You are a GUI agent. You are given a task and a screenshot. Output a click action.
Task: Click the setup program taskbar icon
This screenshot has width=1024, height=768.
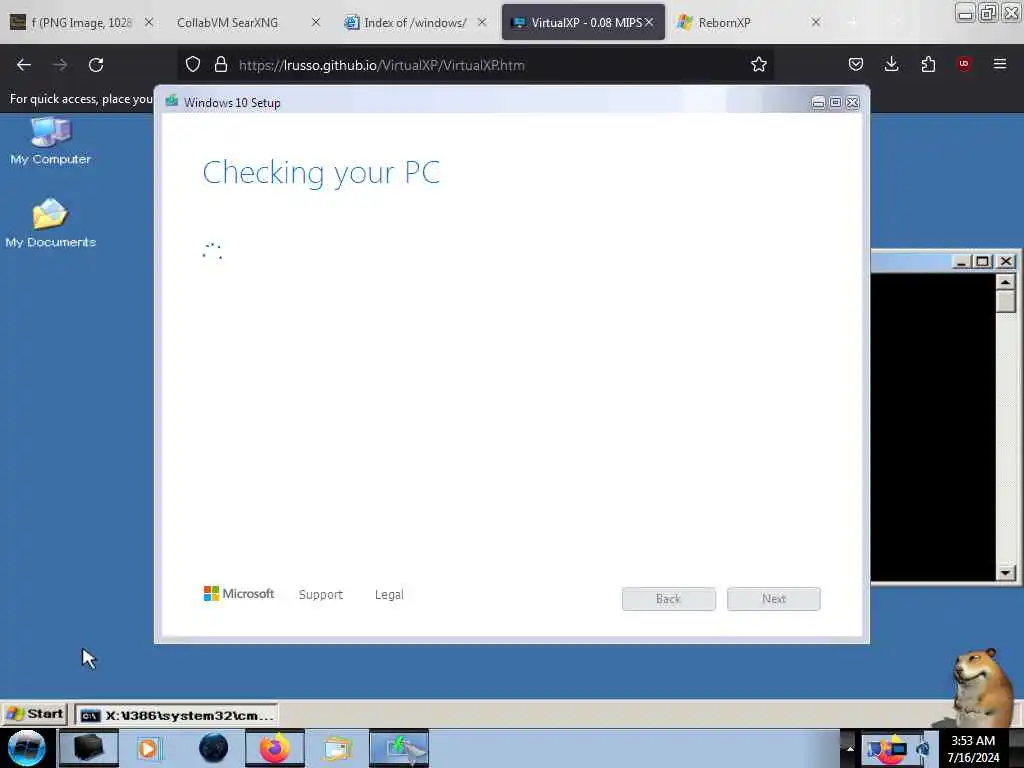[399, 748]
